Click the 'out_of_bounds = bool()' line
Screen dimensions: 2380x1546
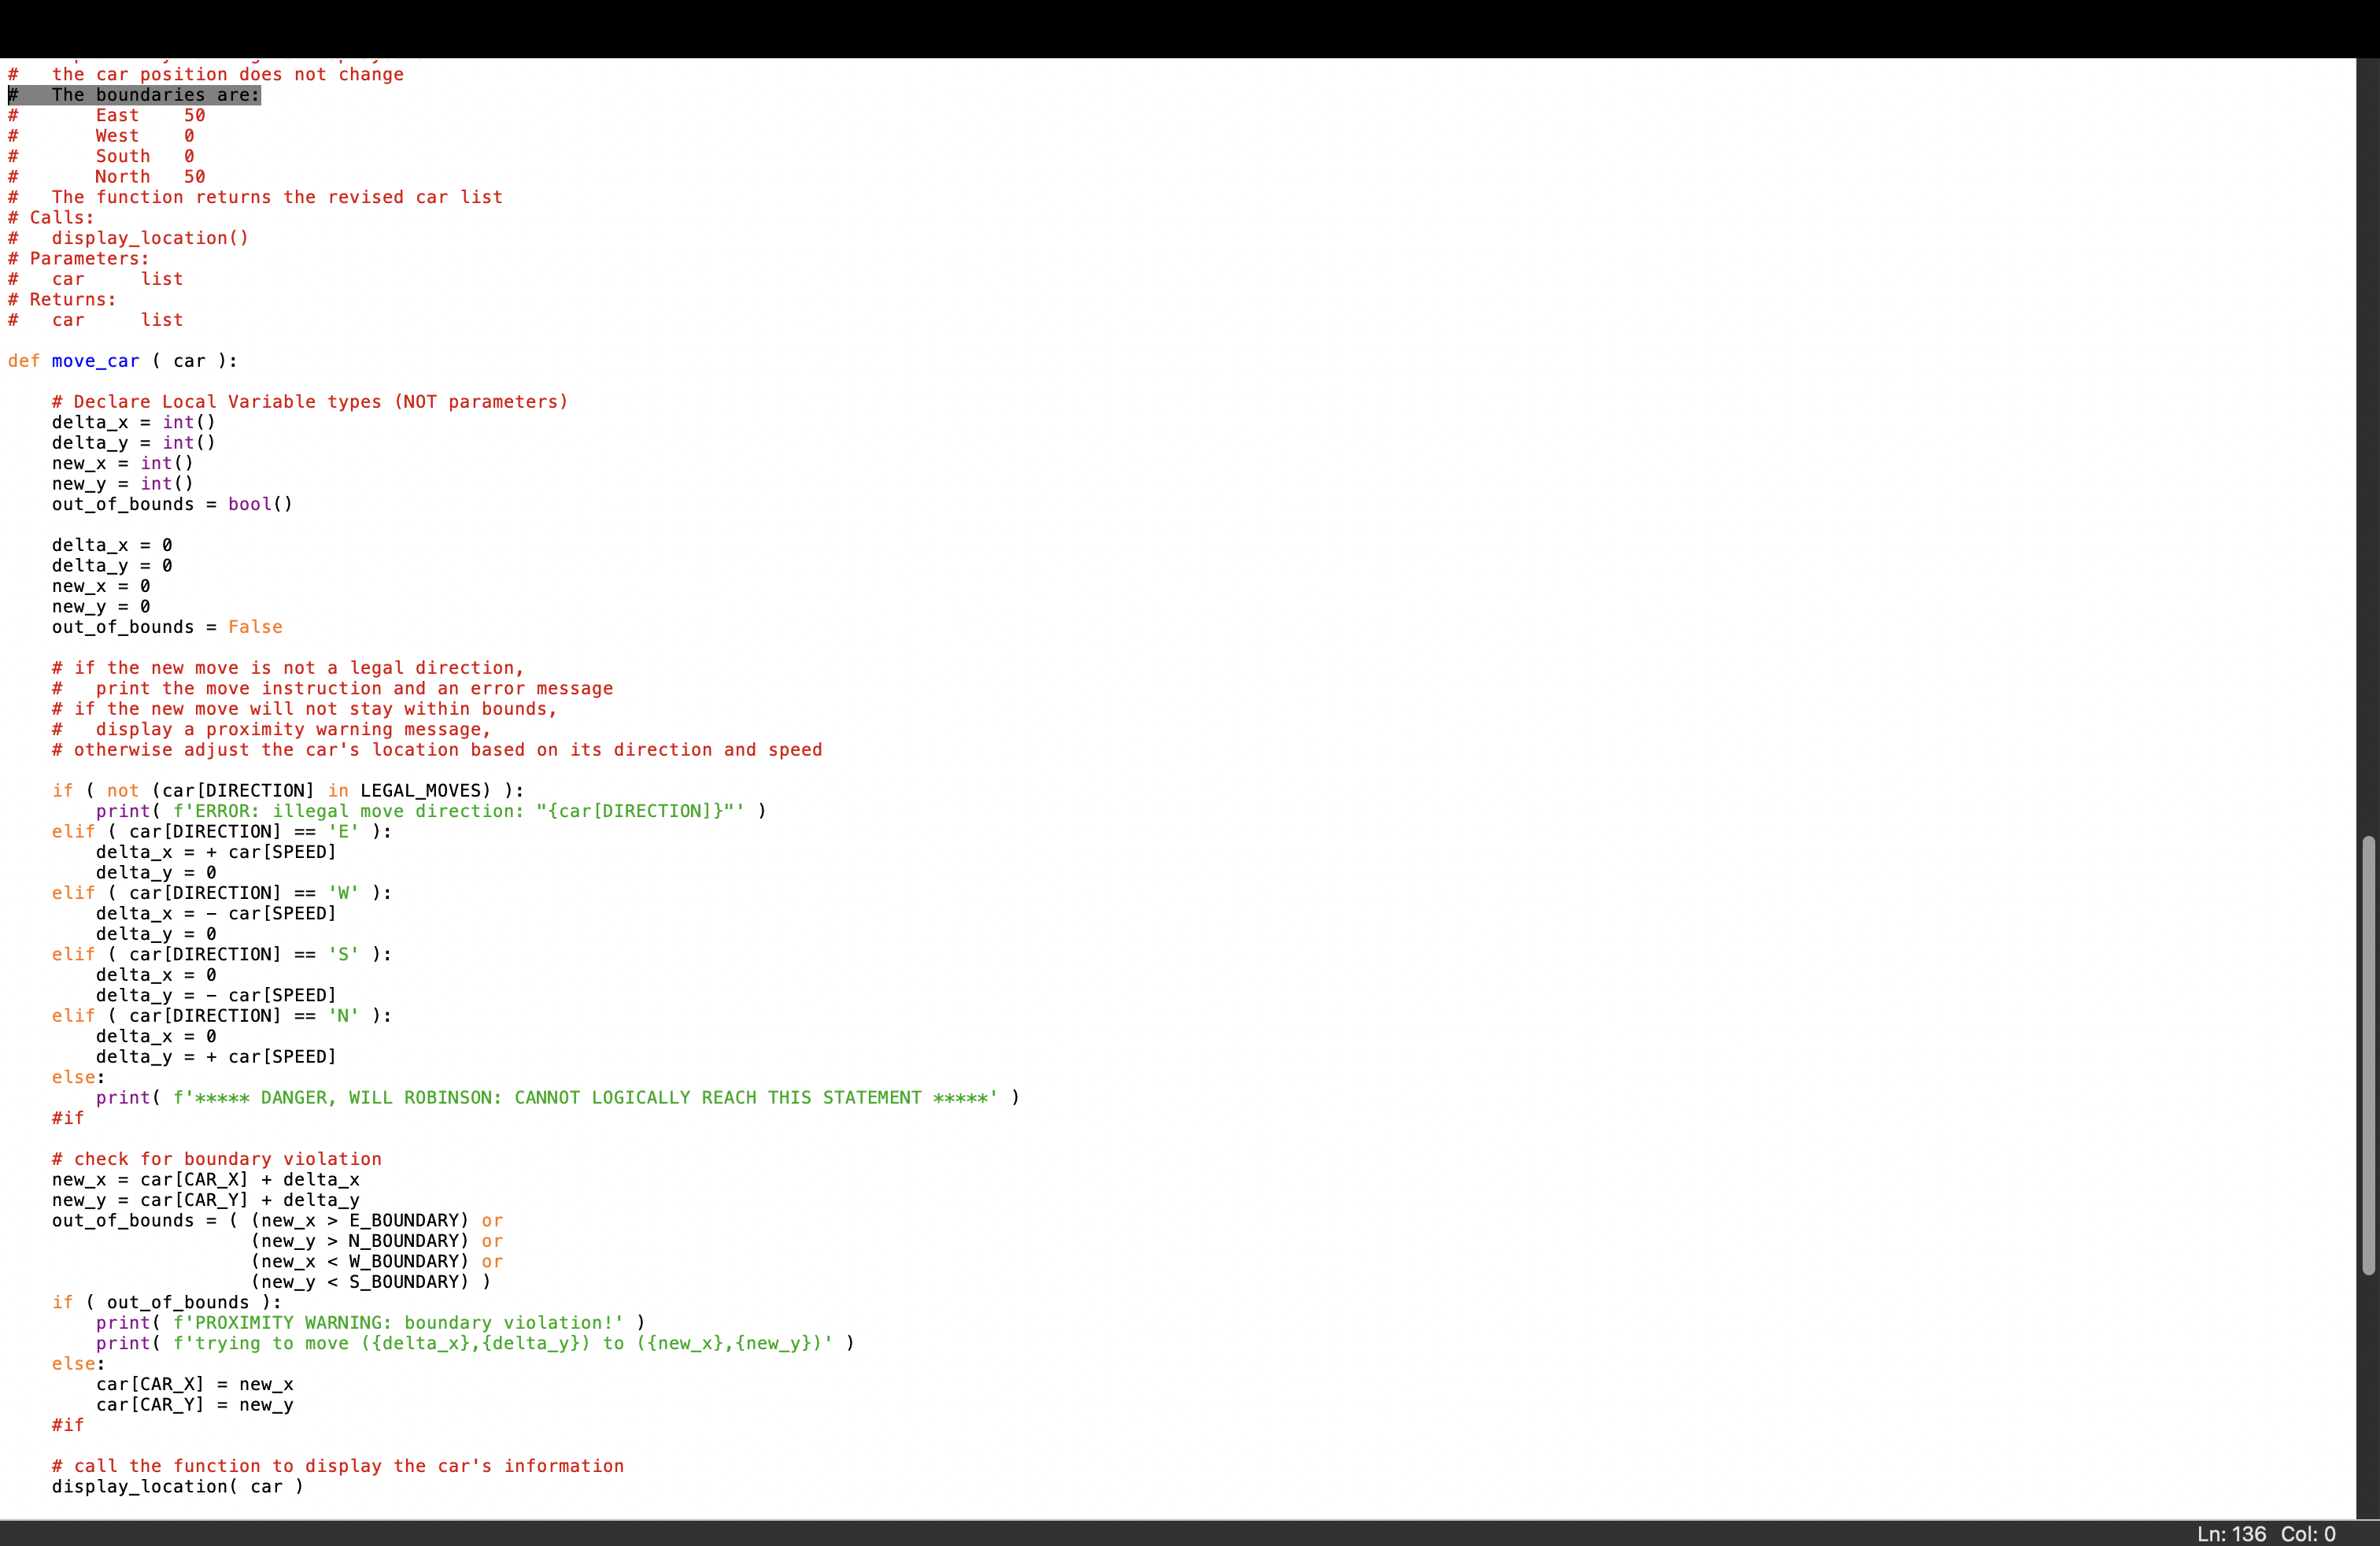coord(172,504)
